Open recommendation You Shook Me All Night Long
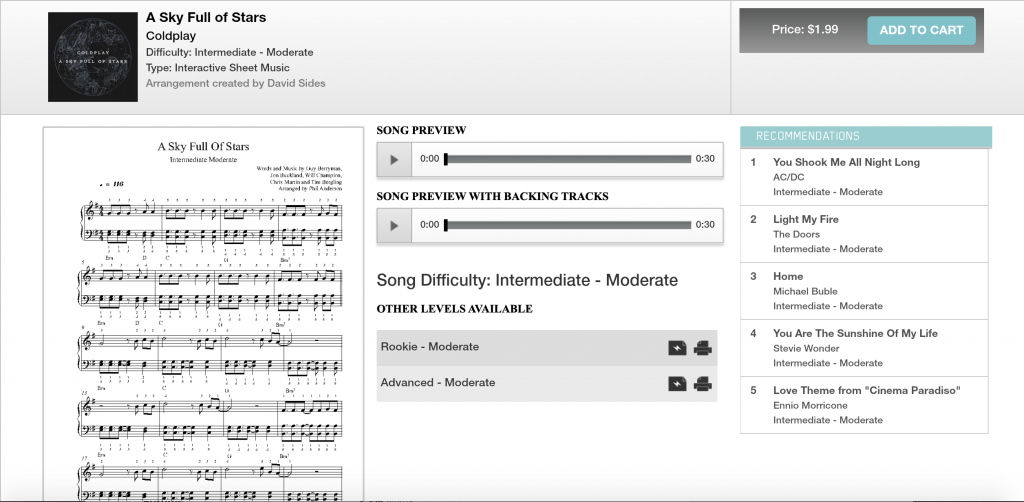This screenshot has width=1024, height=502. pos(846,162)
